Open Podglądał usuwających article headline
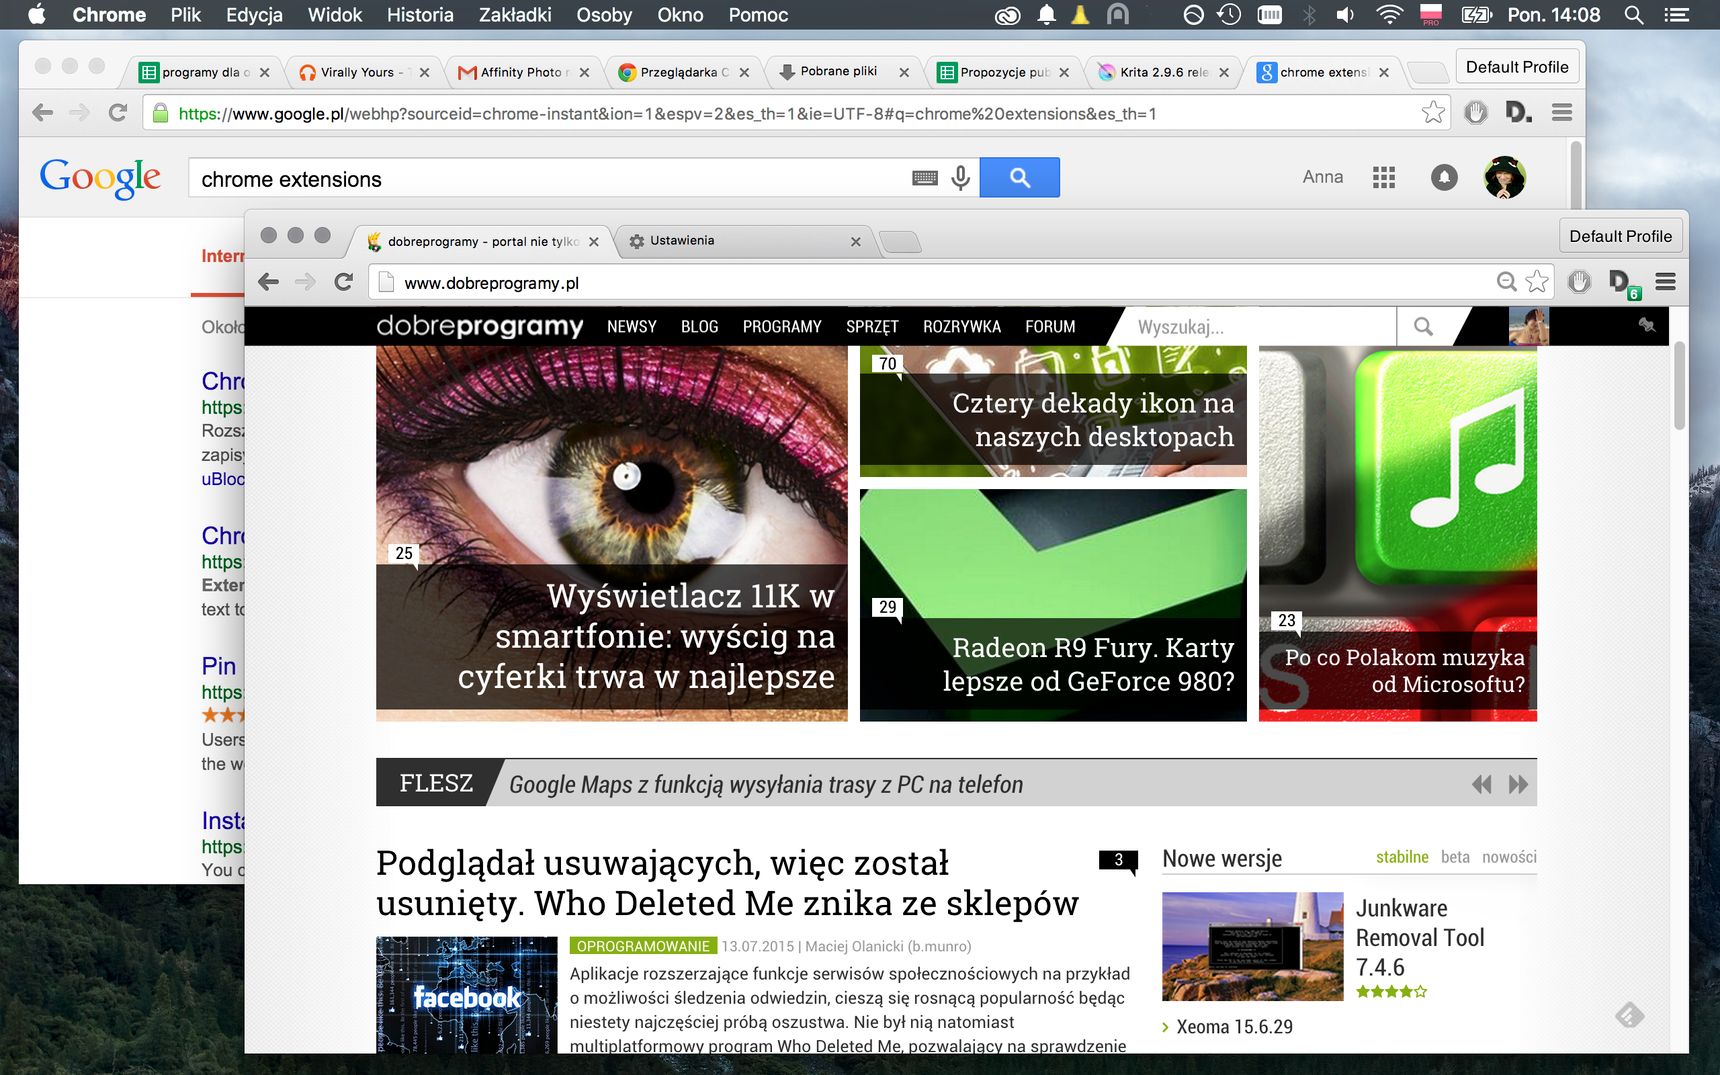The width and height of the screenshot is (1720, 1075). coord(727,883)
